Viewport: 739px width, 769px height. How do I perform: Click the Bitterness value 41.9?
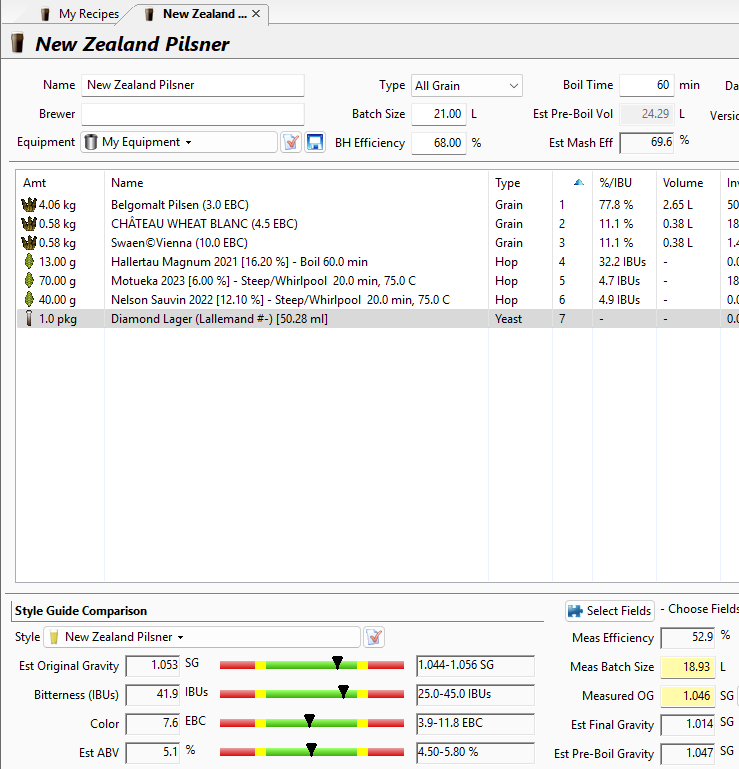tap(153, 694)
